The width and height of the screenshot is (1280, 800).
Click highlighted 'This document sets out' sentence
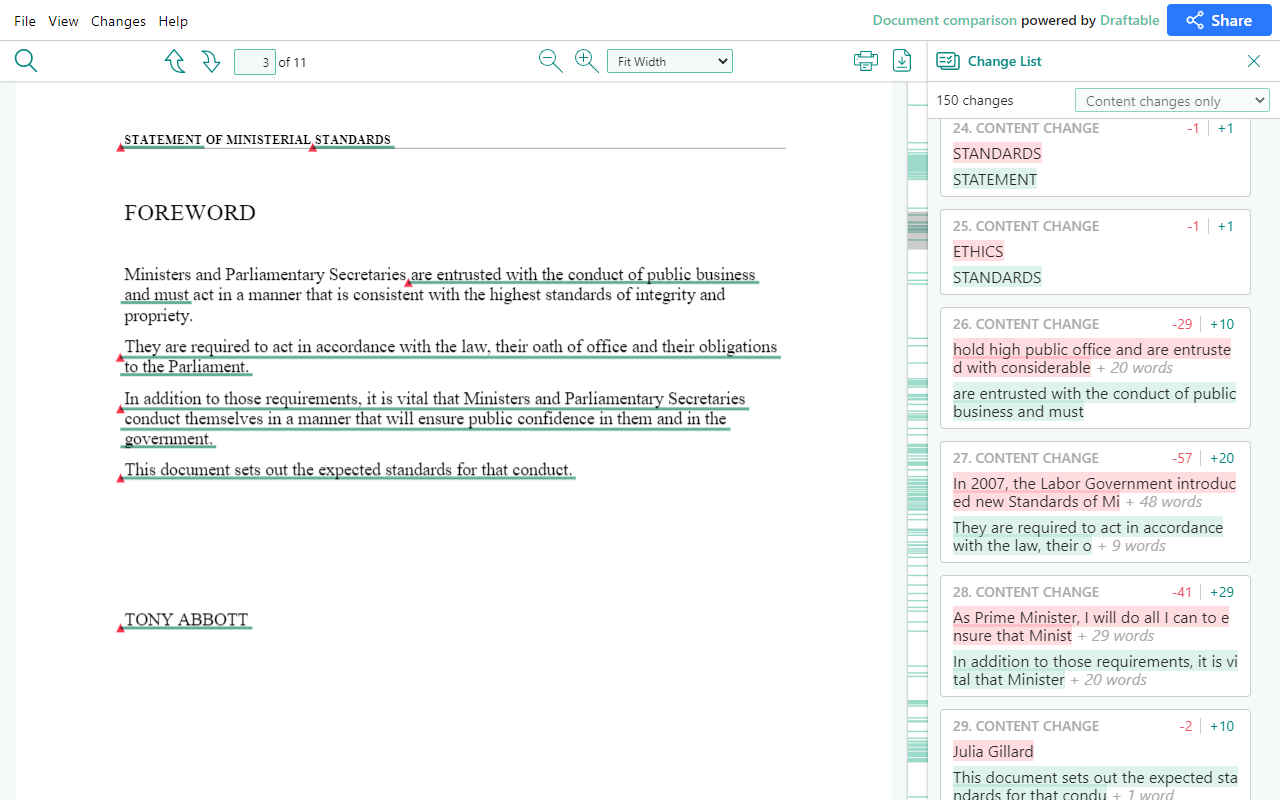point(348,470)
